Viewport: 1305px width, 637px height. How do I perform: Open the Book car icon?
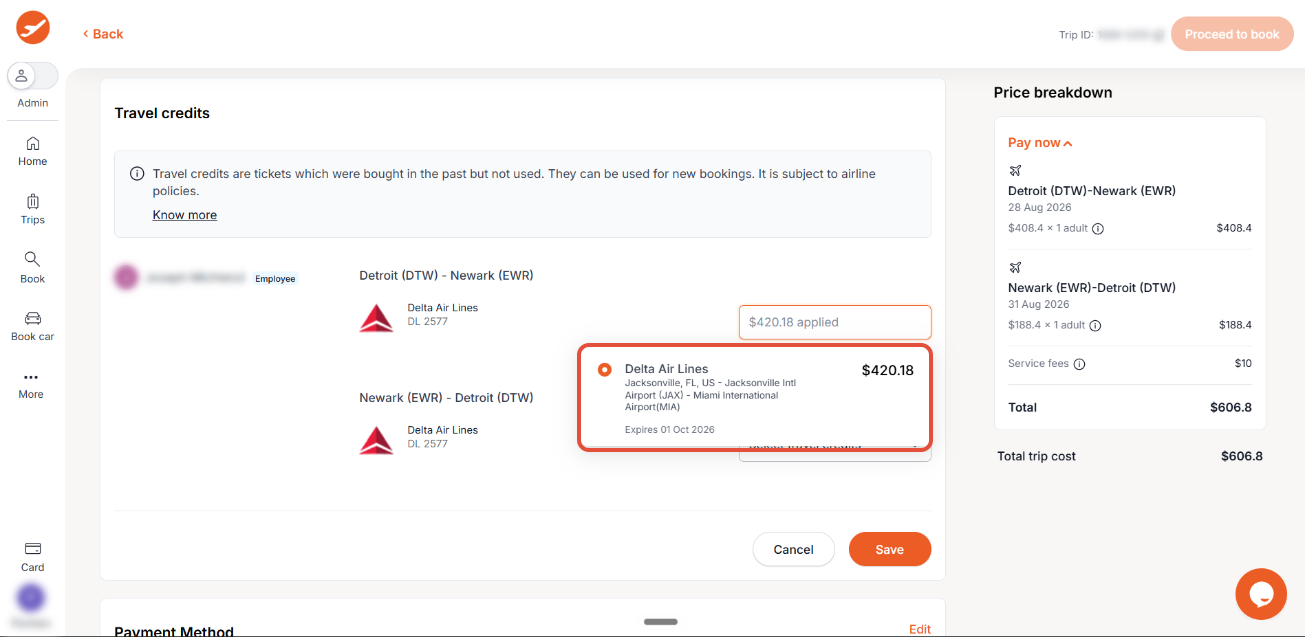pos(33,318)
